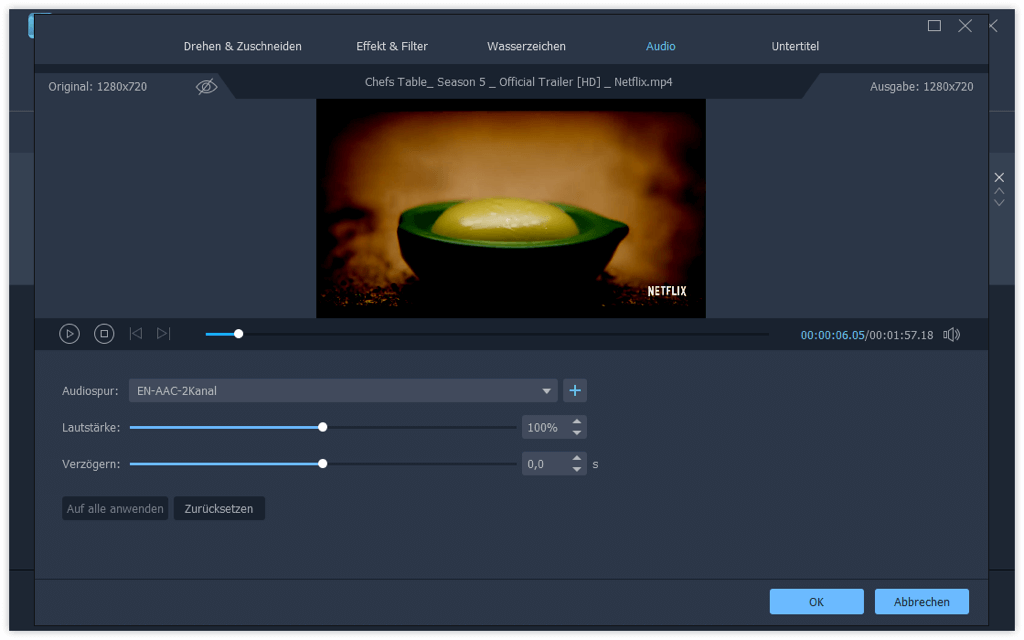Screen dimensions: 1024x640
Task: Play the video preview
Action: [x=69, y=334]
